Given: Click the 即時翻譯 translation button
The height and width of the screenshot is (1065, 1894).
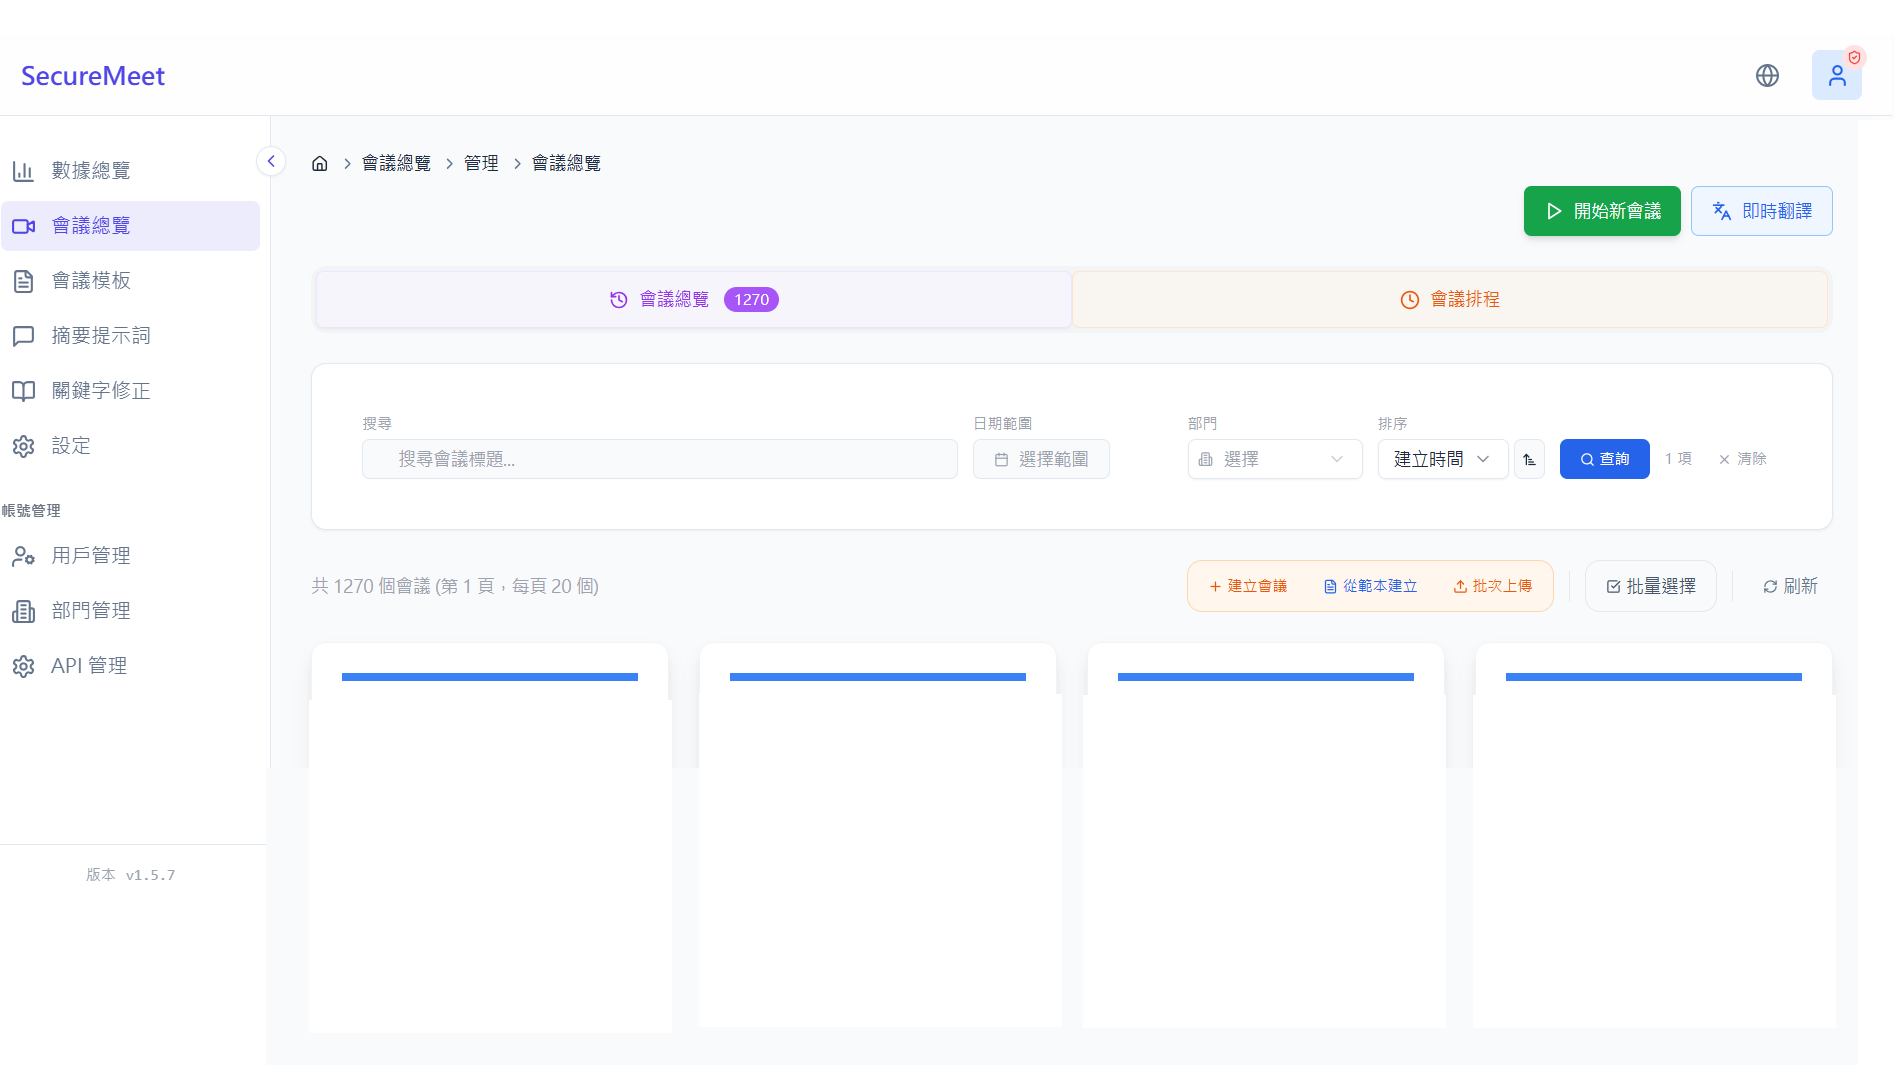Looking at the screenshot, I should click(x=1761, y=211).
